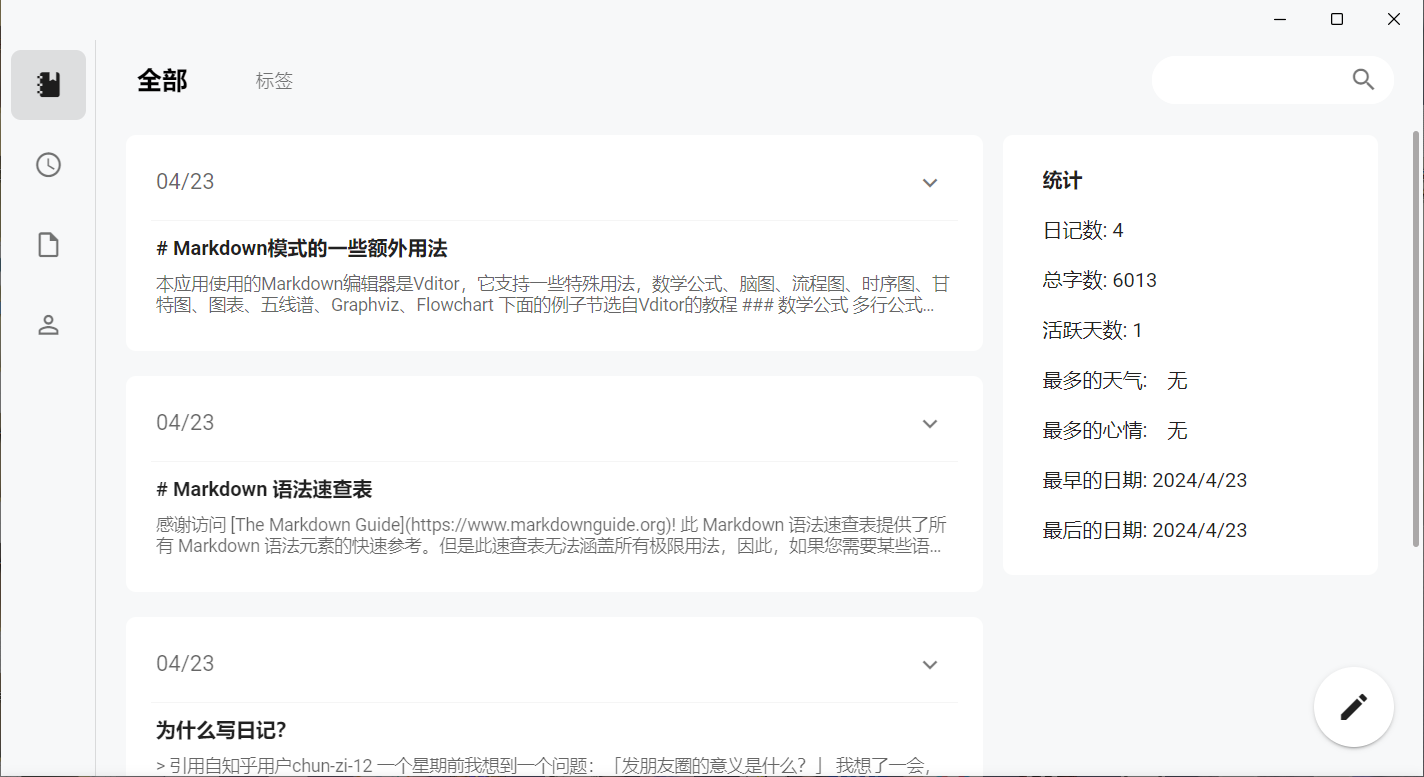
Task: Start a new diary with the pencil button
Action: tap(1353, 706)
